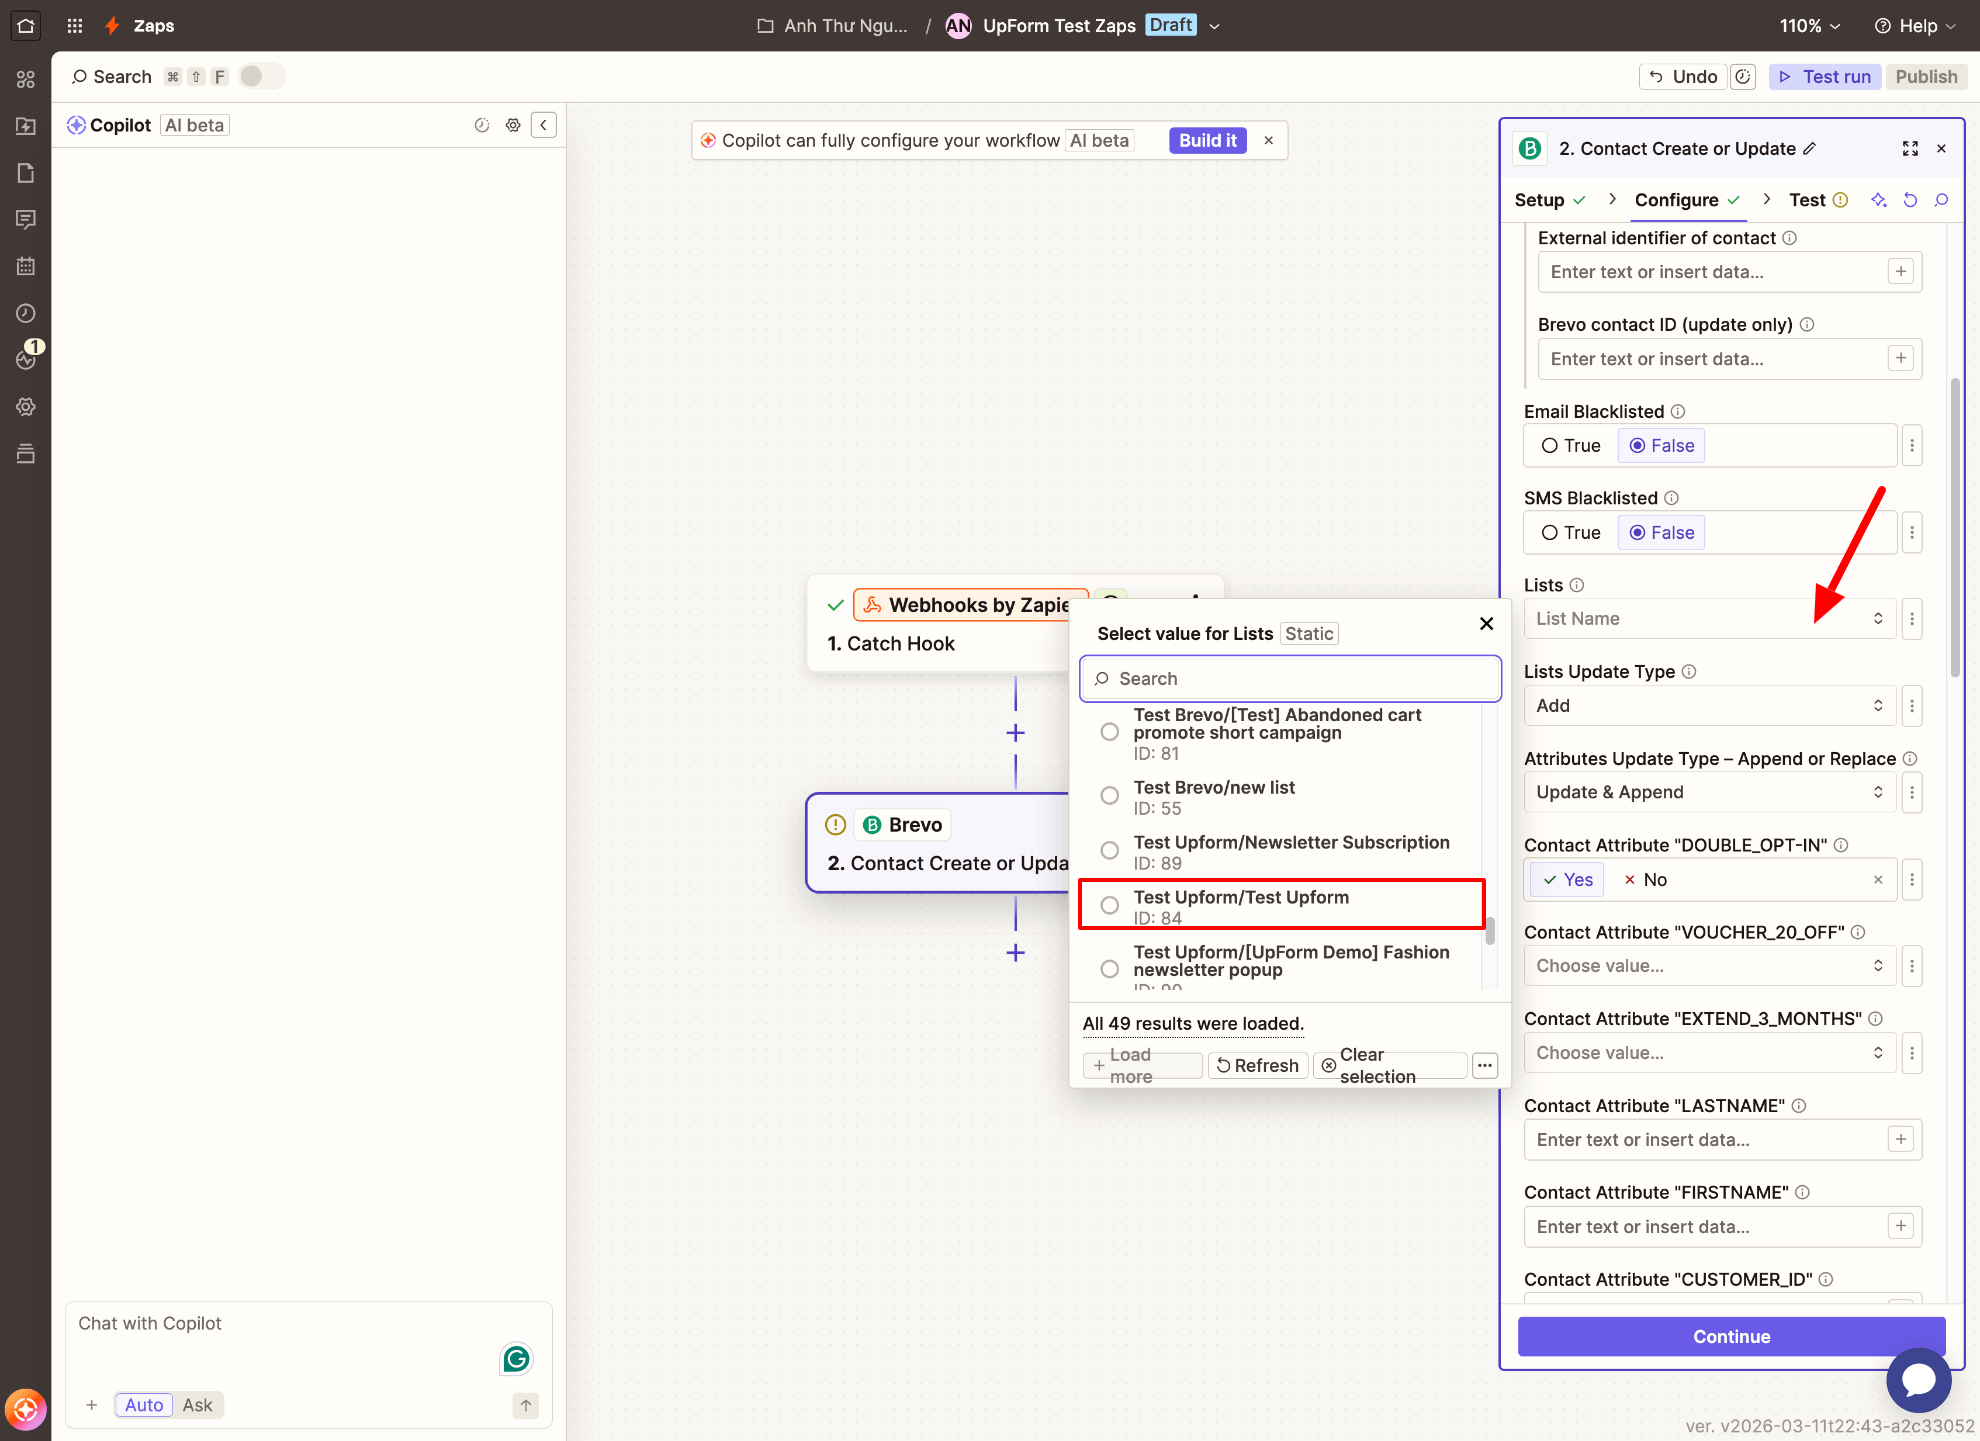Open the apps grid menu
1980x1441 pixels.
click(75, 26)
